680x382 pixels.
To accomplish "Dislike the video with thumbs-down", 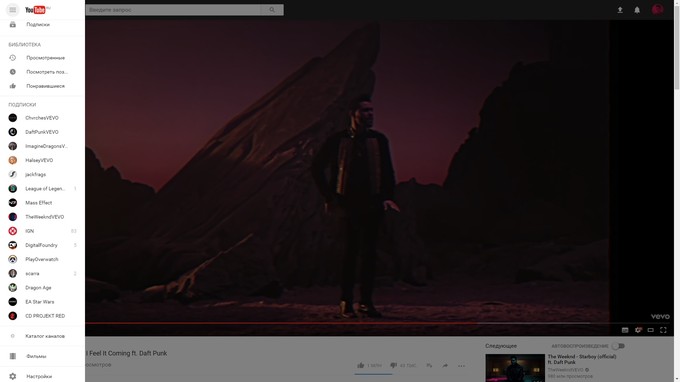I will [x=393, y=366].
